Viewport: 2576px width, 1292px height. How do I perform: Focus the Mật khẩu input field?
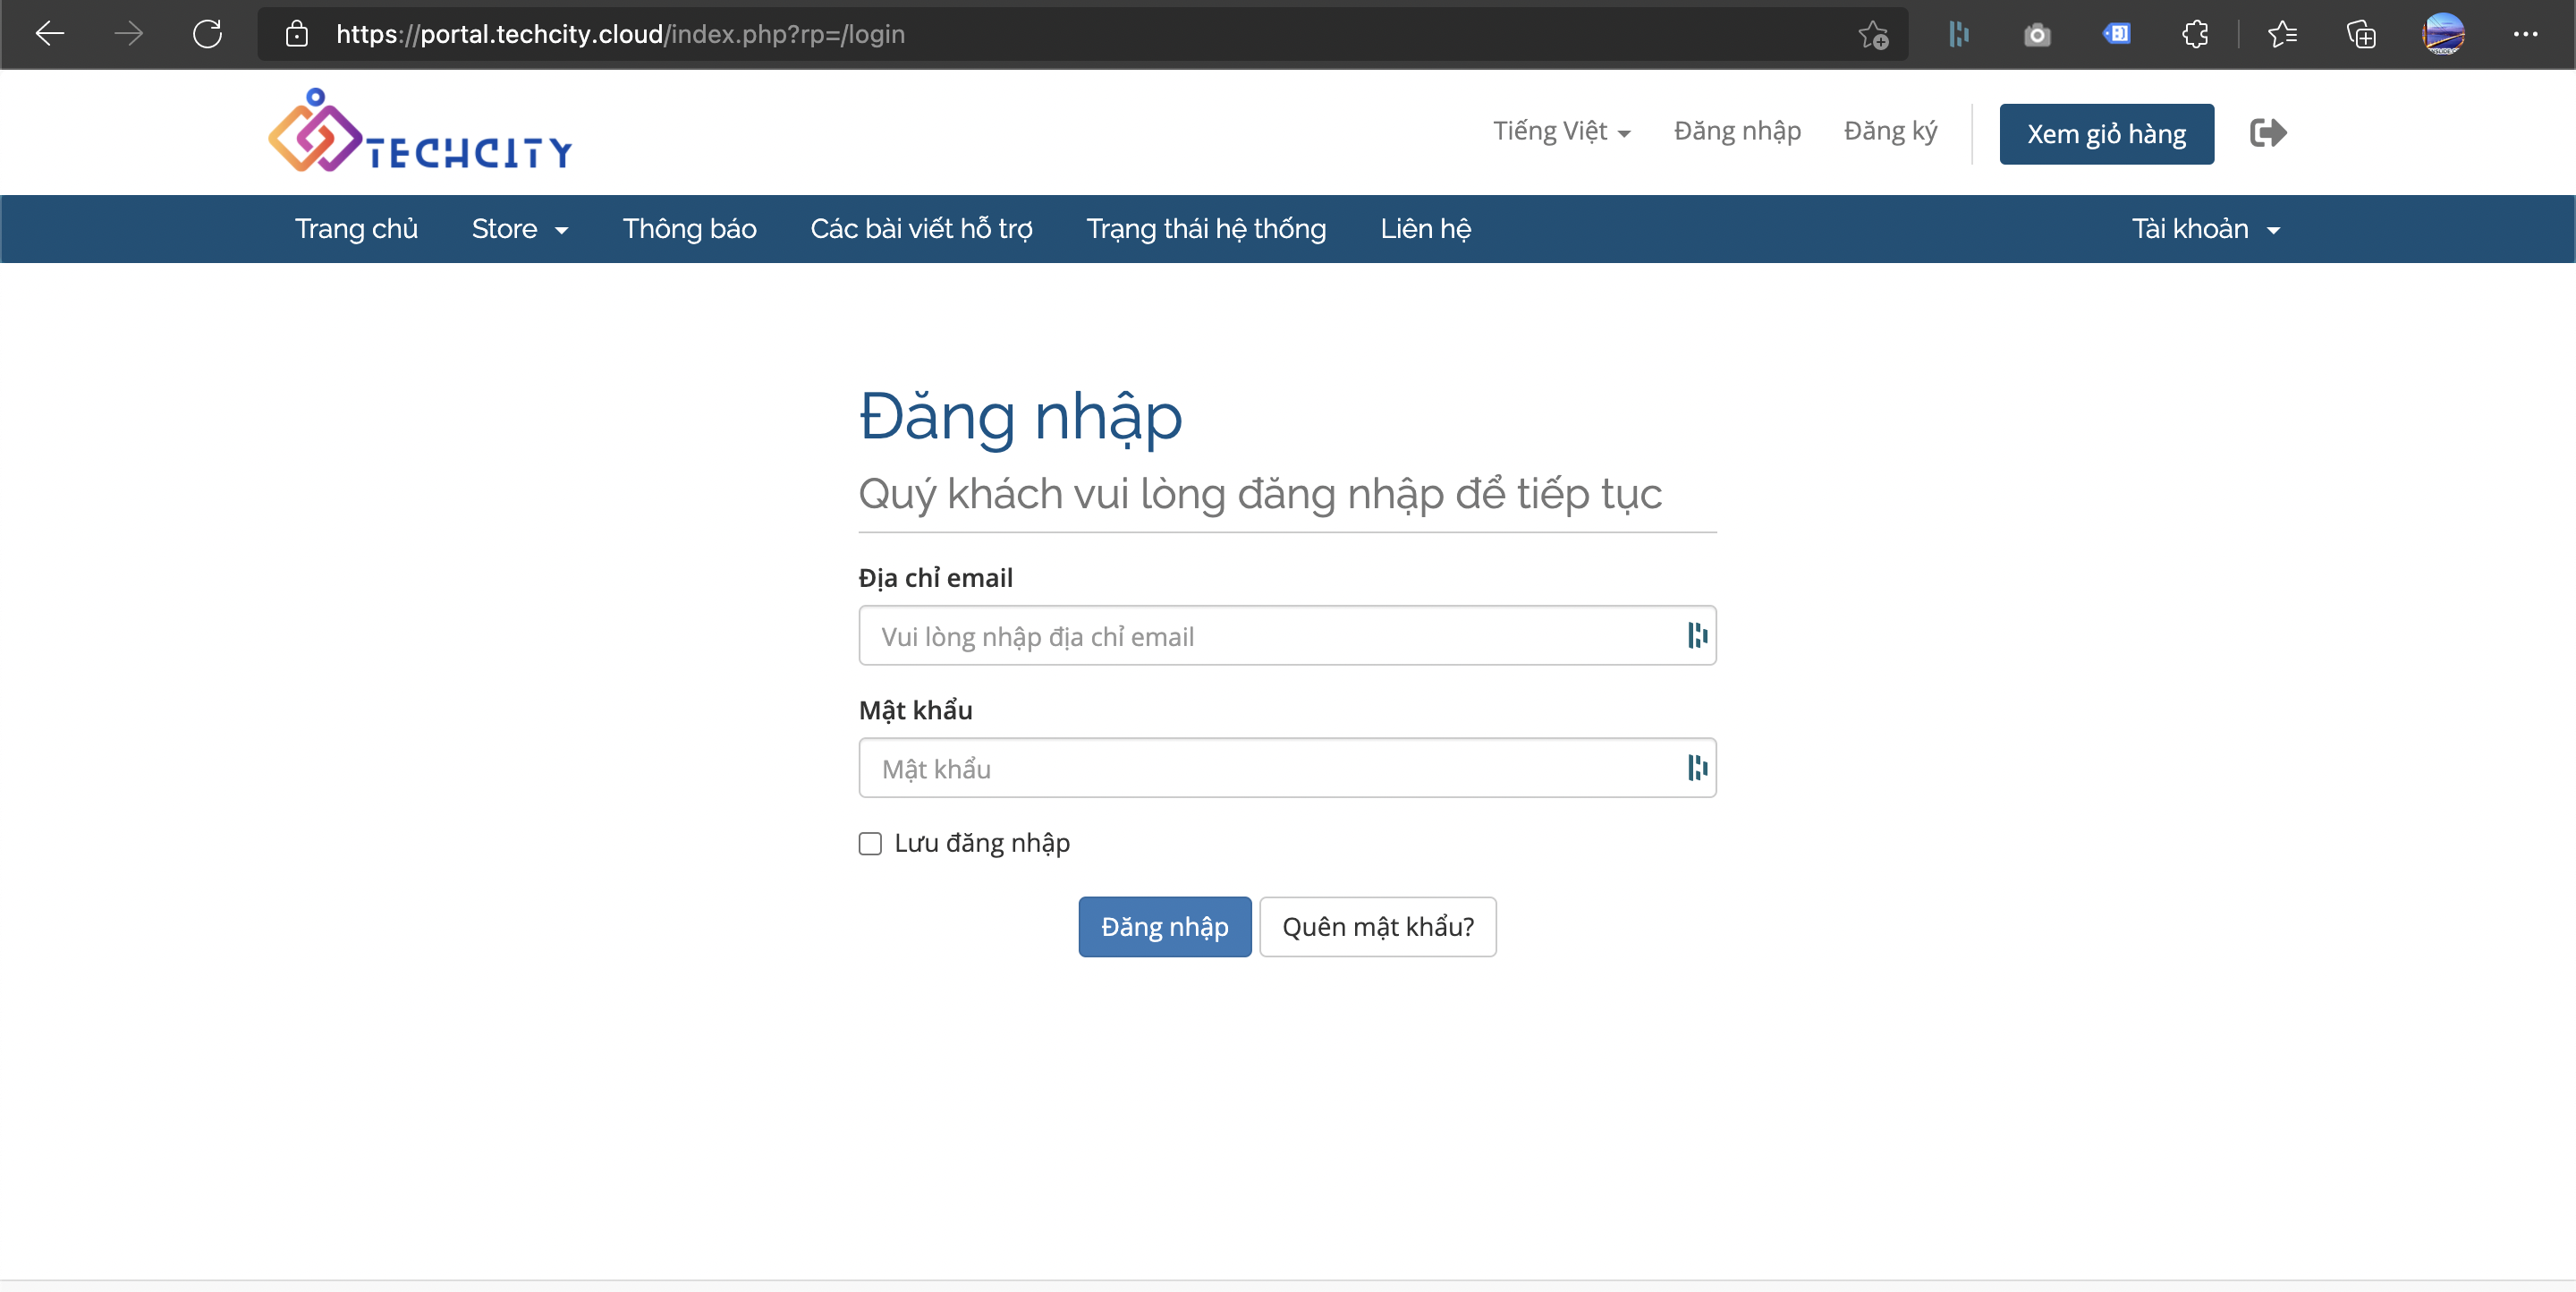1287,767
